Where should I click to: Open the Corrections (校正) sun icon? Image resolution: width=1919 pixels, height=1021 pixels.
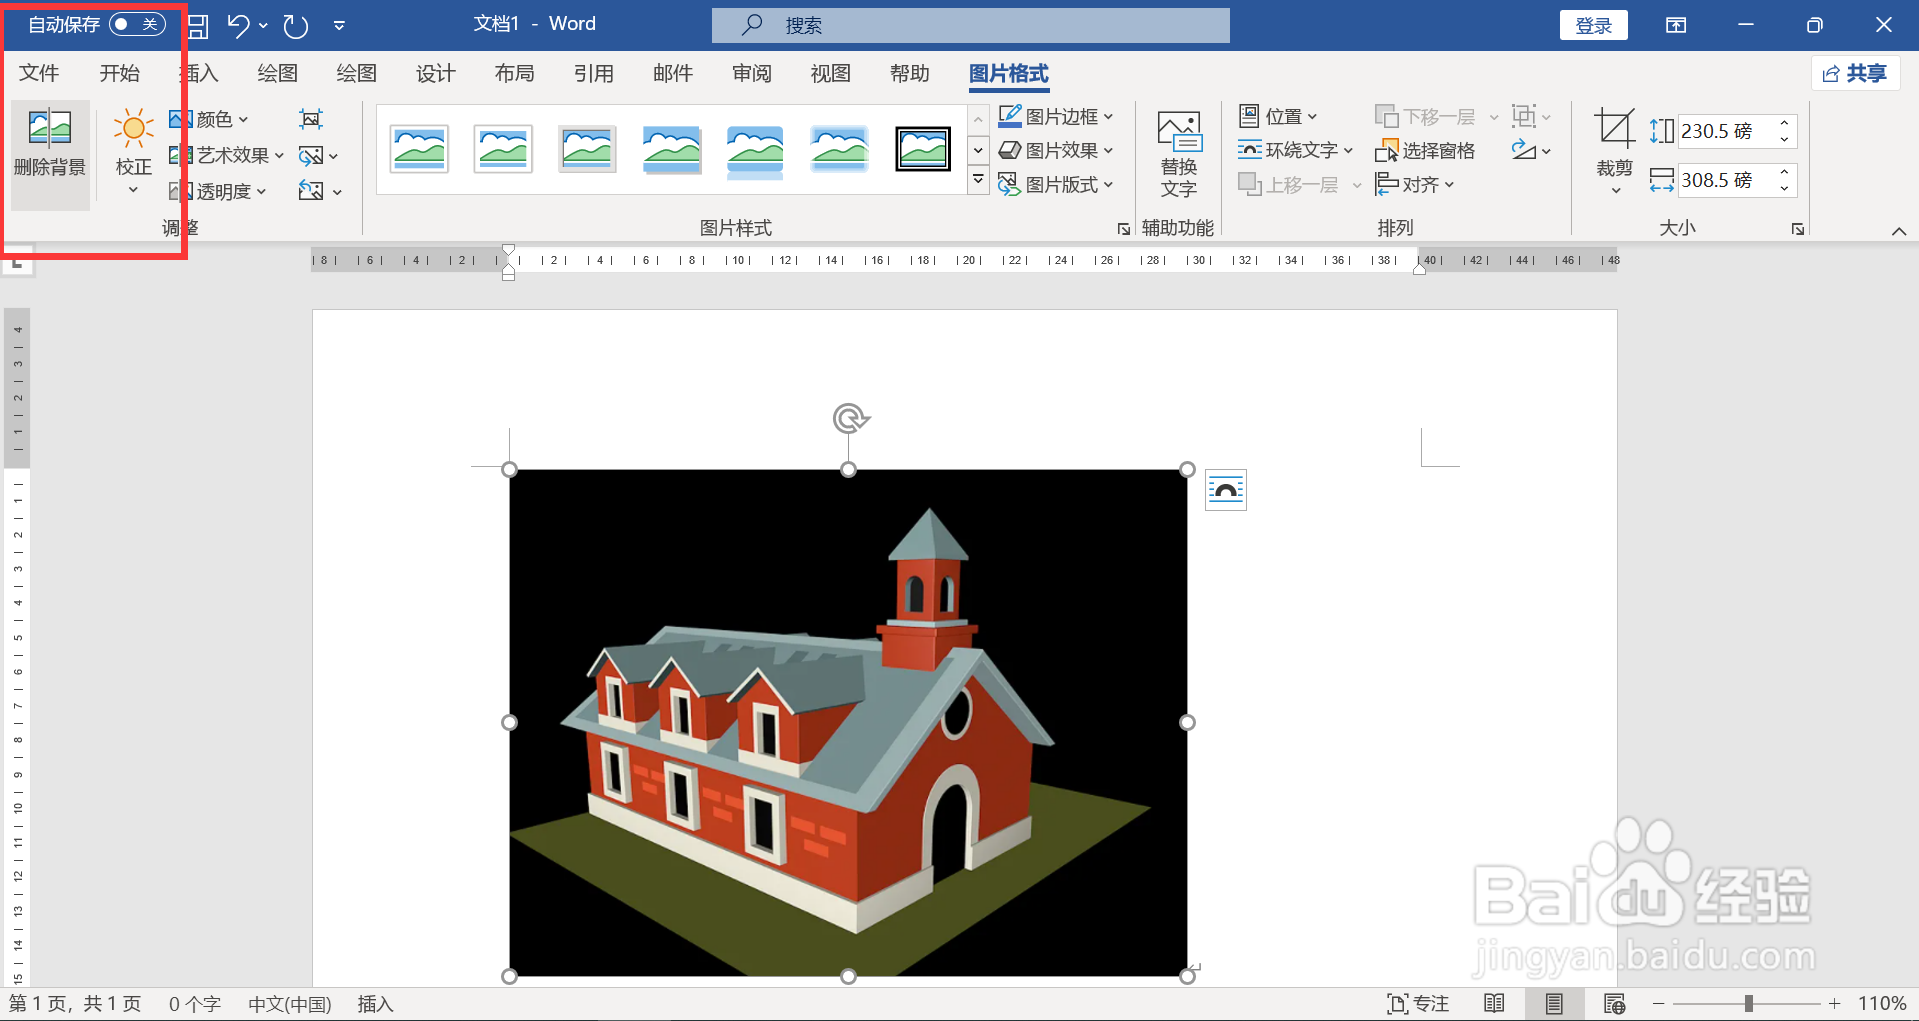(x=133, y=129)
